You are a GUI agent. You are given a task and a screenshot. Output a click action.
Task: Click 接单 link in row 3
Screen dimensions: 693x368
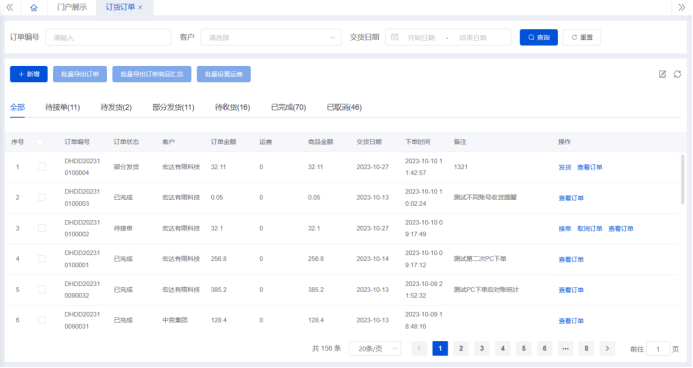(x=565, y=228)
